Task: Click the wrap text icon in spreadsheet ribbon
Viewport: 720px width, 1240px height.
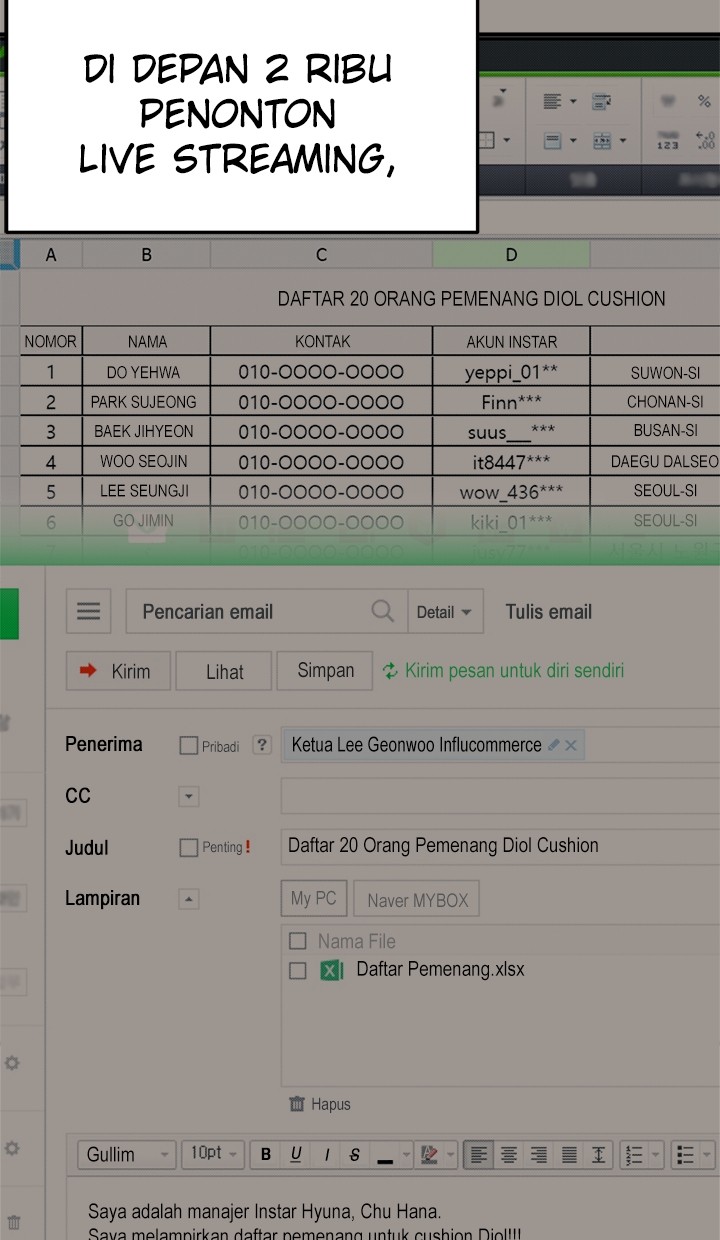Action: point(602,101)
